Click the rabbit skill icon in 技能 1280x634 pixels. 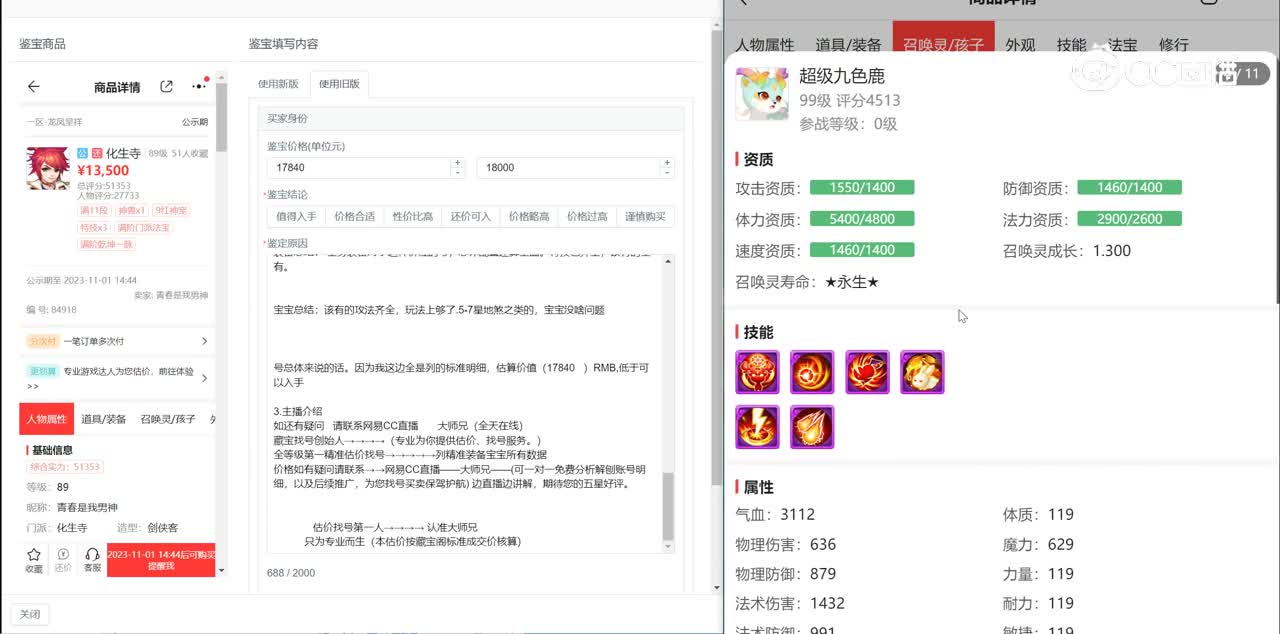coord(922,372)
